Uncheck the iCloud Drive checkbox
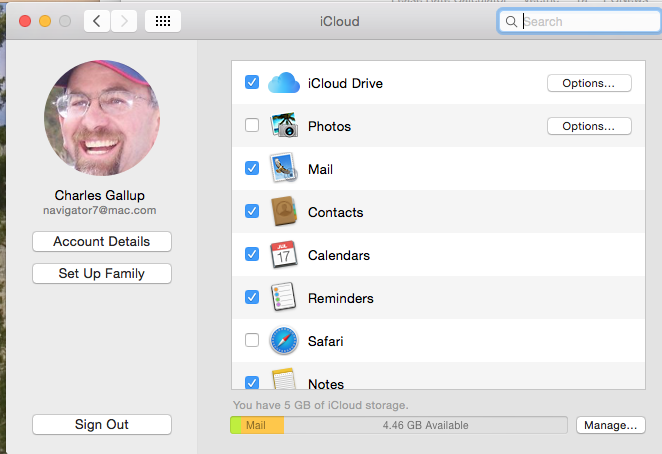Screen dimensions: 662x454 (x=252, y=83)
